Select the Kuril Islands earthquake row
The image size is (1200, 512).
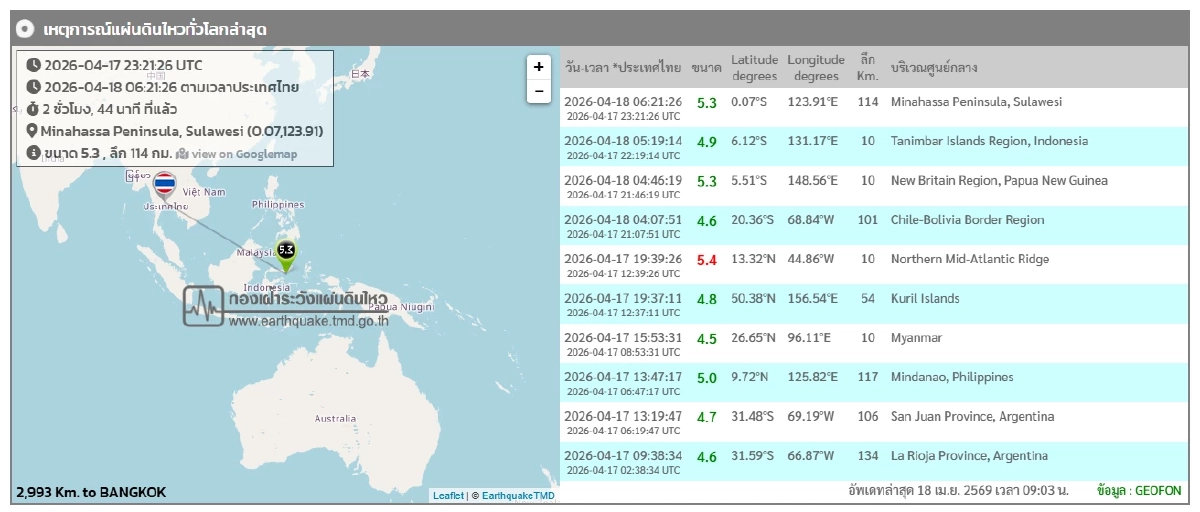[x=872, y=304]
